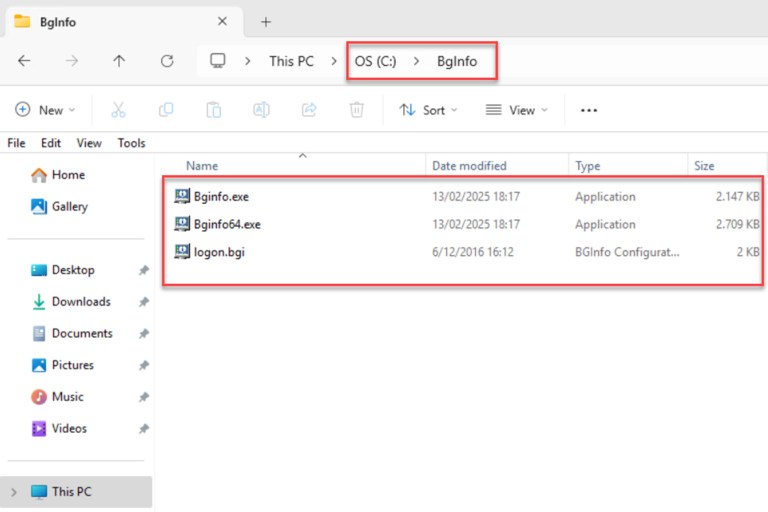768x512 pixels.
Task: Click the pin icon next to Pictures
Action: coord(144,365)
